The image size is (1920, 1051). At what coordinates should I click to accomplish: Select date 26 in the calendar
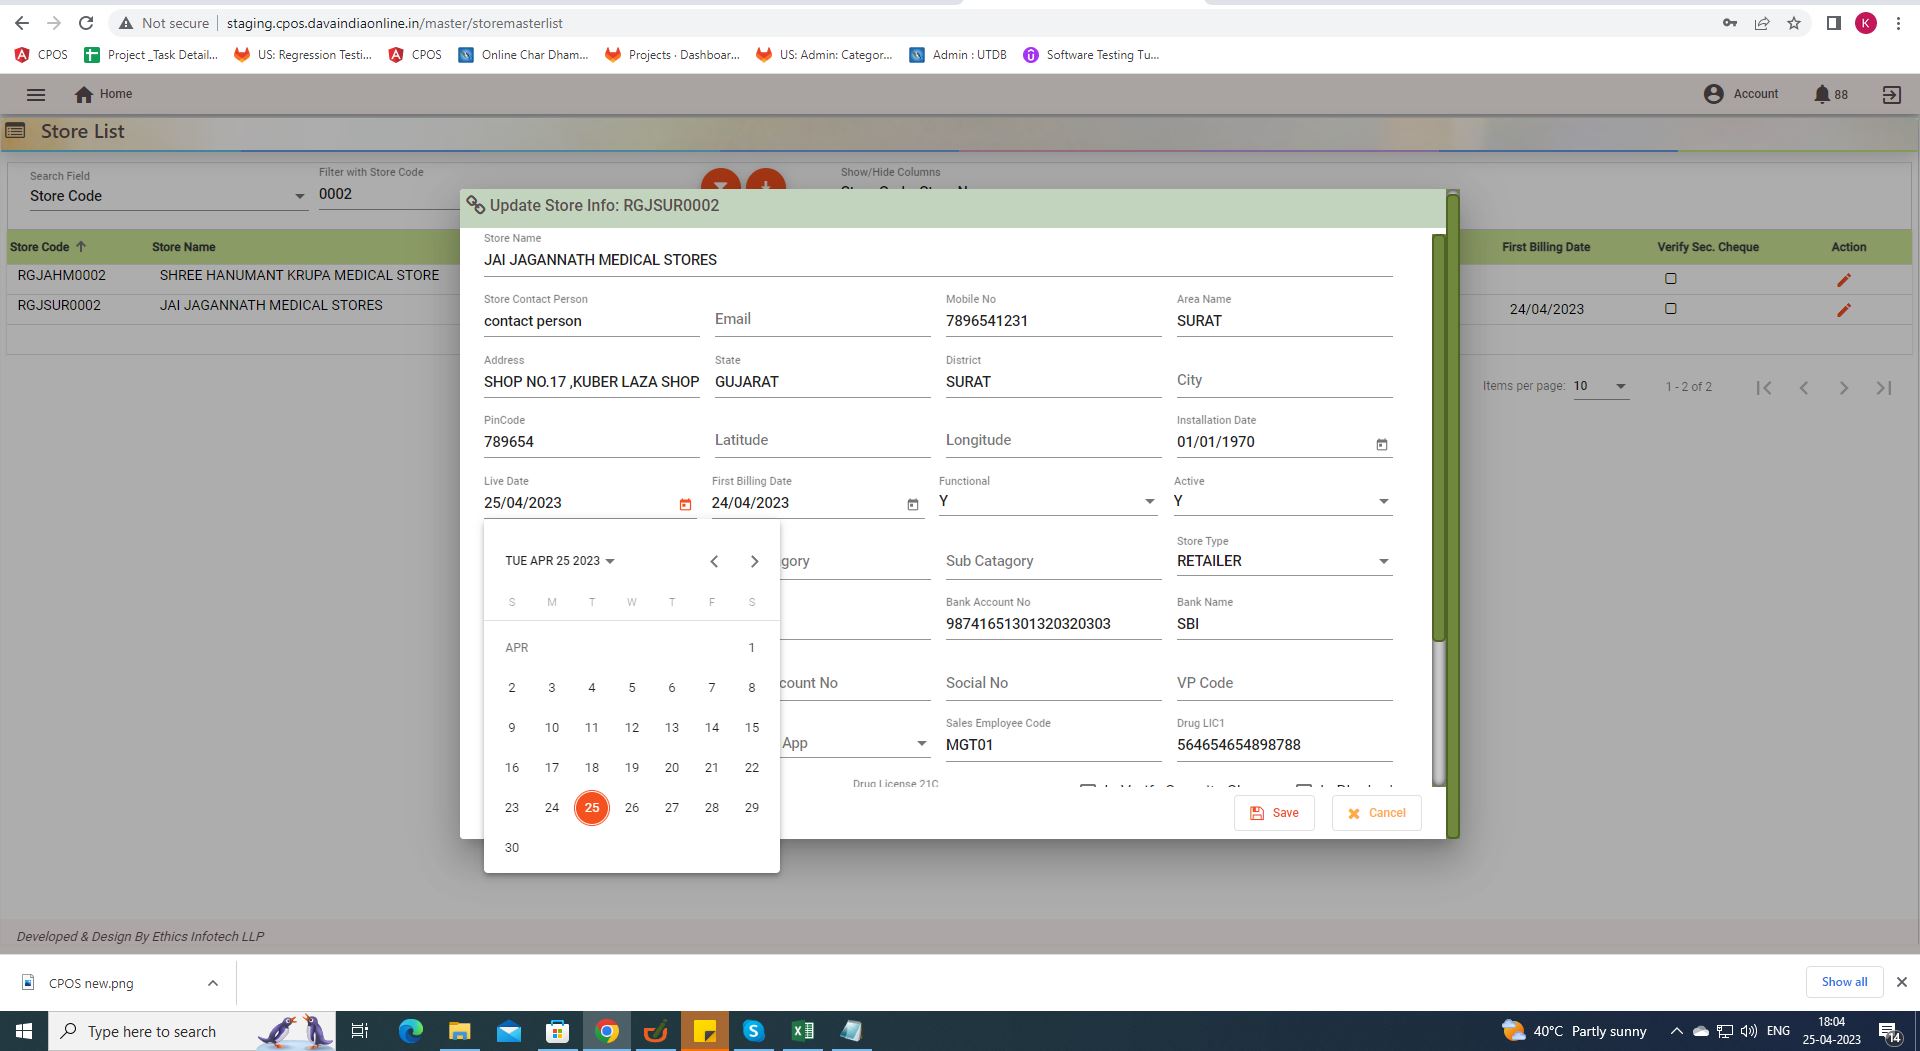pyautogui.click(x=631, y=808)
